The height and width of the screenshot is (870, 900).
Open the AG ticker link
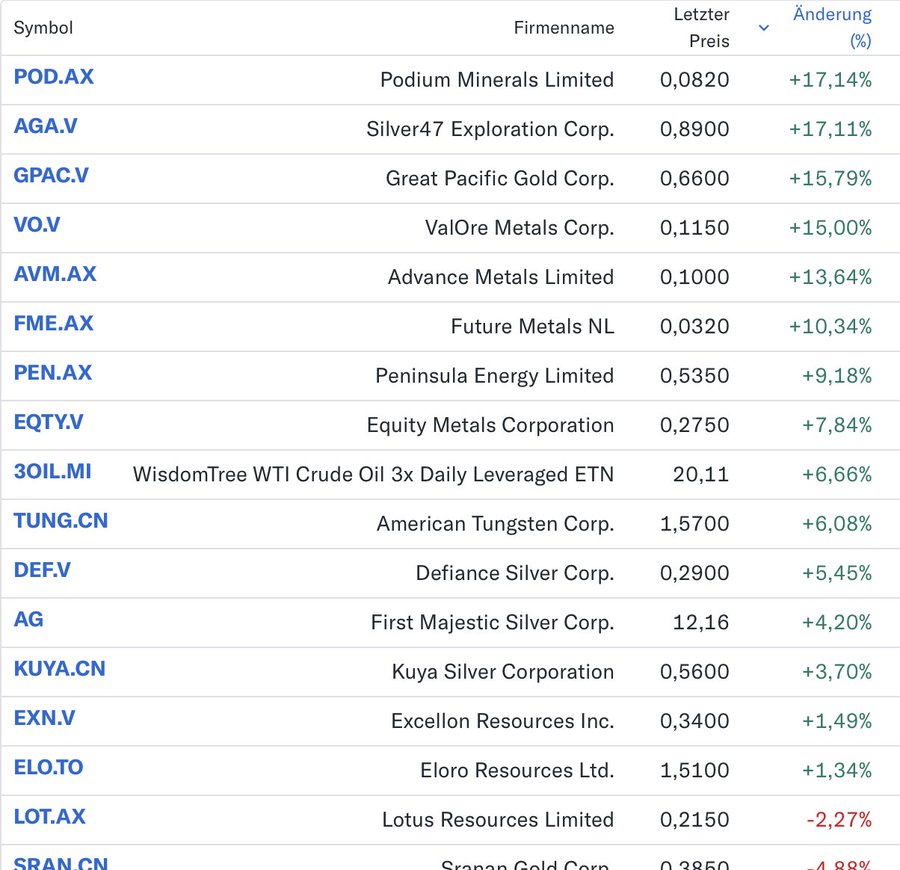[x=29, y=620]
